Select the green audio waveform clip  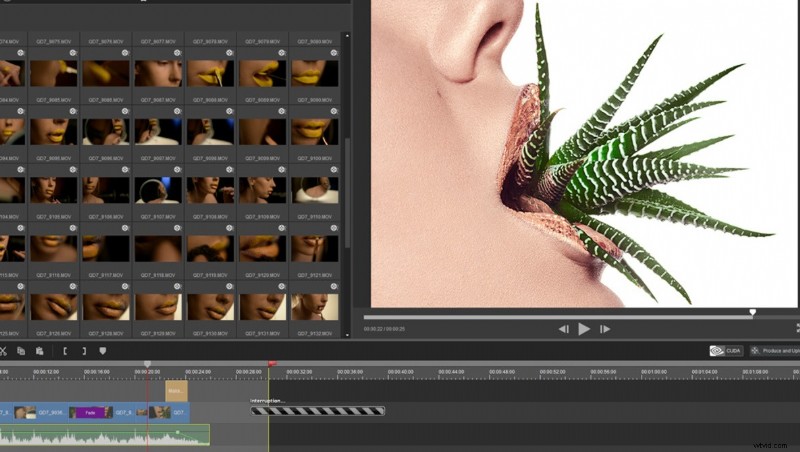105,435
